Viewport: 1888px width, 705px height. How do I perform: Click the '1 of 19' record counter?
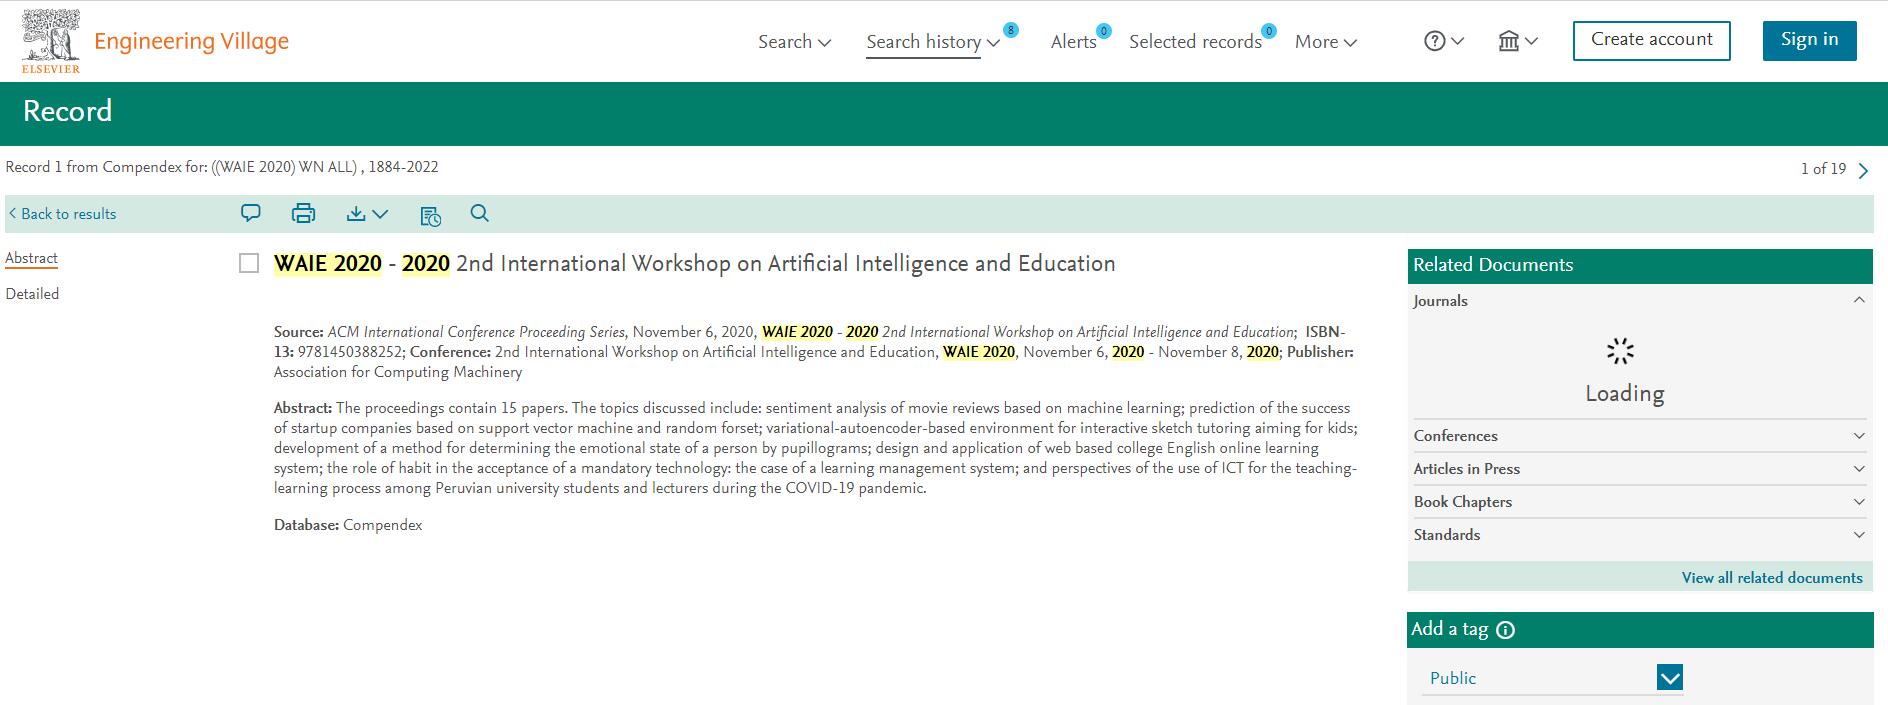(1823, 169)
